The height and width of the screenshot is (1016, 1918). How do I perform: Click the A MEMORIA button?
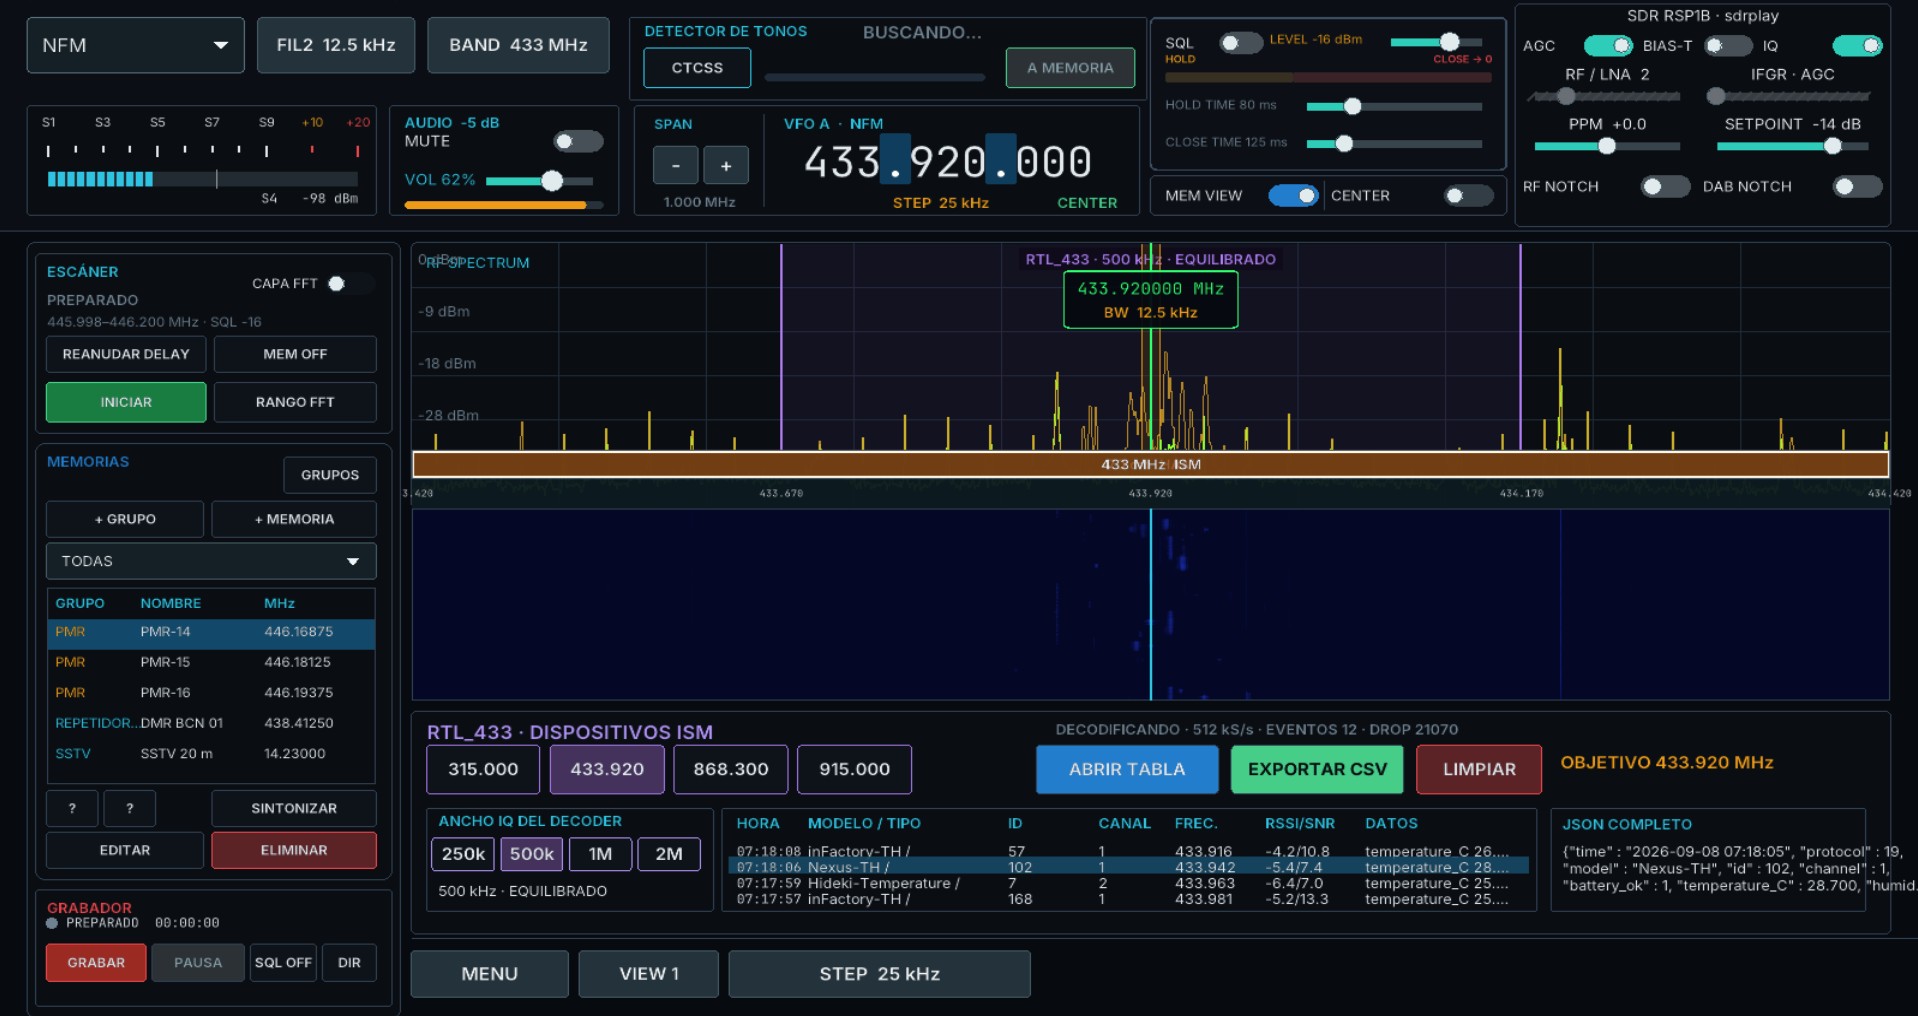pyautogui.click(x=1070, y=68)
